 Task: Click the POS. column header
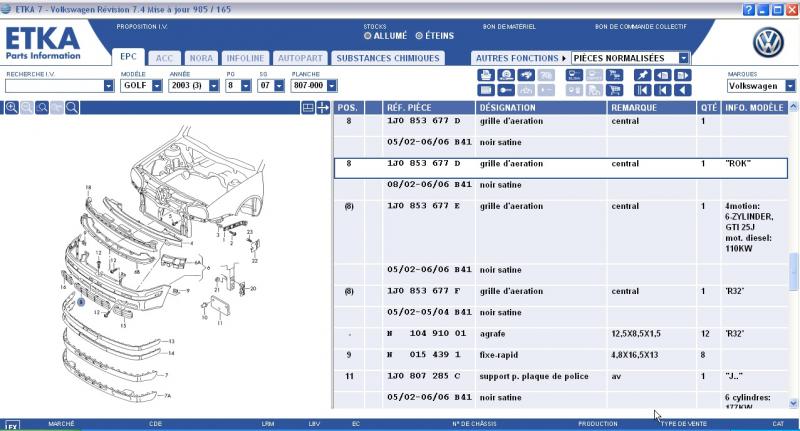[348, 108]
